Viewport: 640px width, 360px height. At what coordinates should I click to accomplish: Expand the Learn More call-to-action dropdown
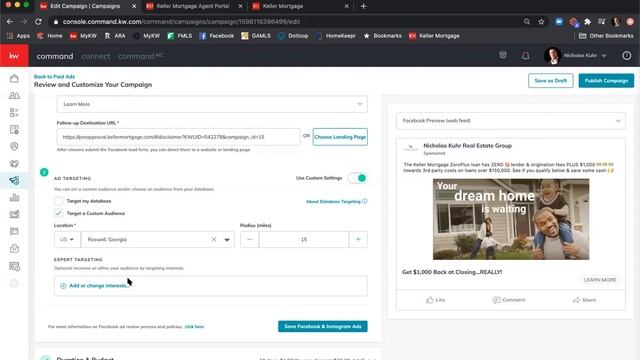tap(212, 104)
